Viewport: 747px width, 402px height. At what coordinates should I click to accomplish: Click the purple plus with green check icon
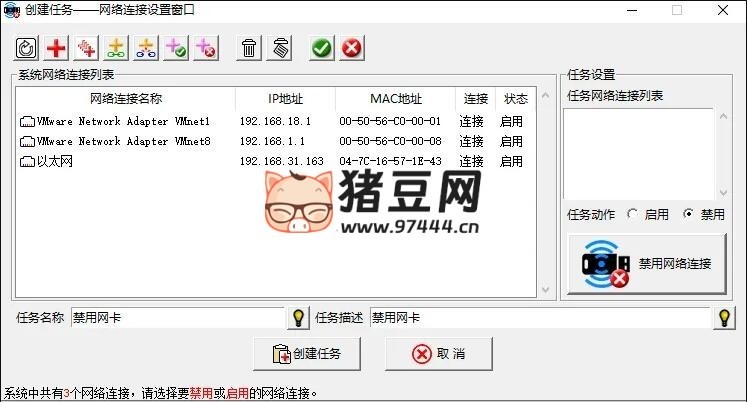[x=176, y=47]
